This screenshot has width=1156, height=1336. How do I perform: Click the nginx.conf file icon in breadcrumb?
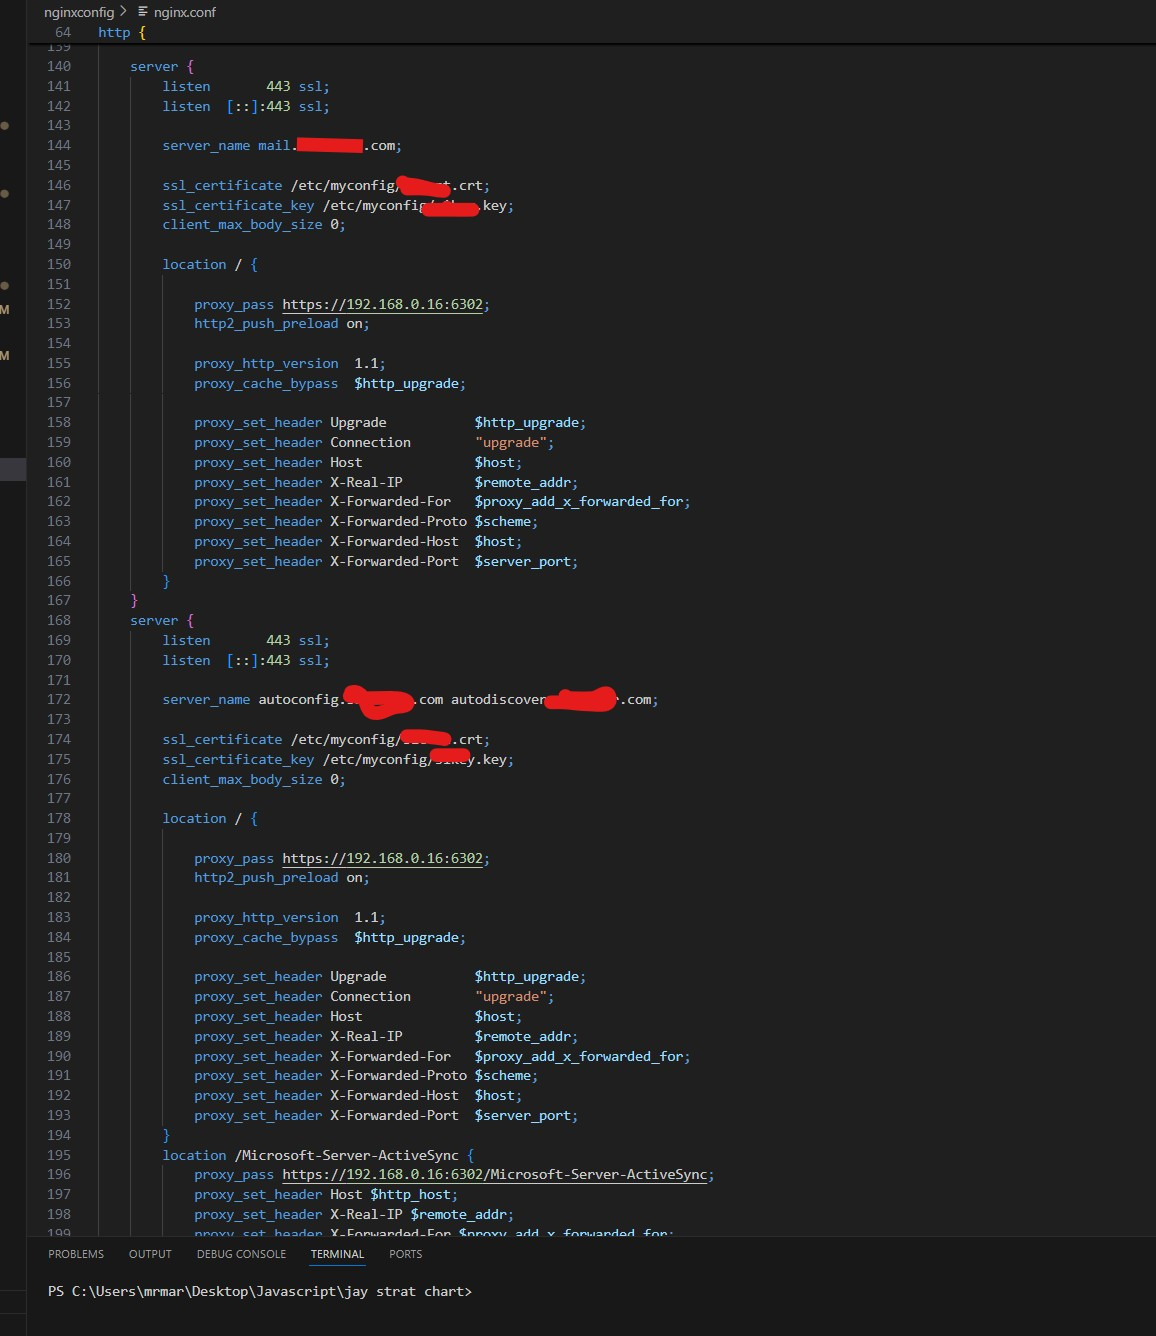point(142,12)
